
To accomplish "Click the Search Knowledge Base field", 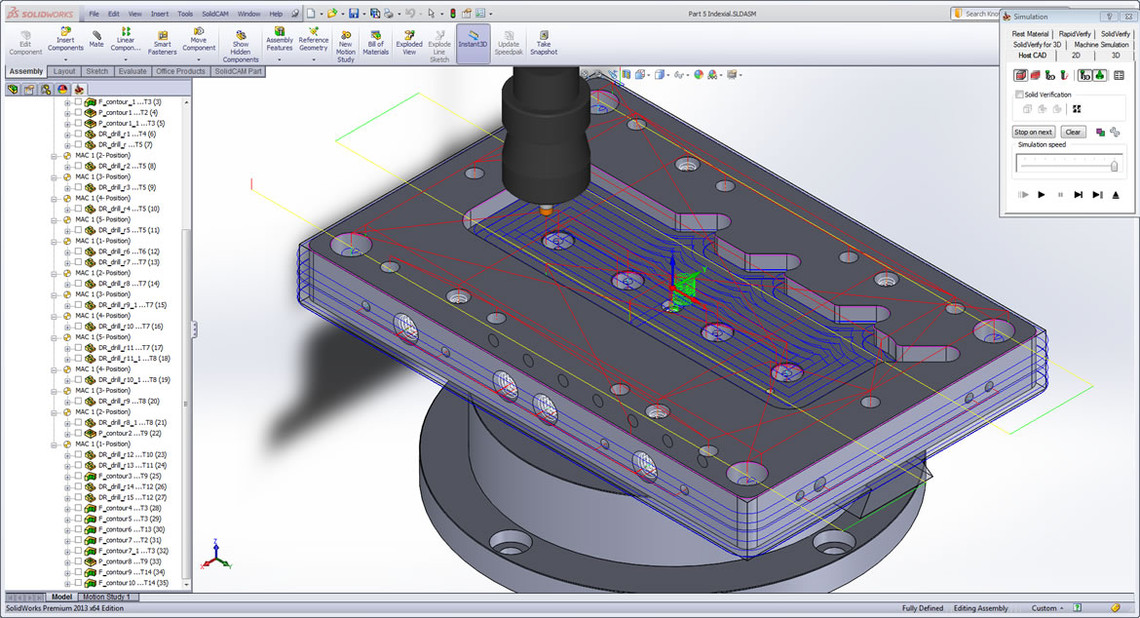I will [x=977, y=13].
